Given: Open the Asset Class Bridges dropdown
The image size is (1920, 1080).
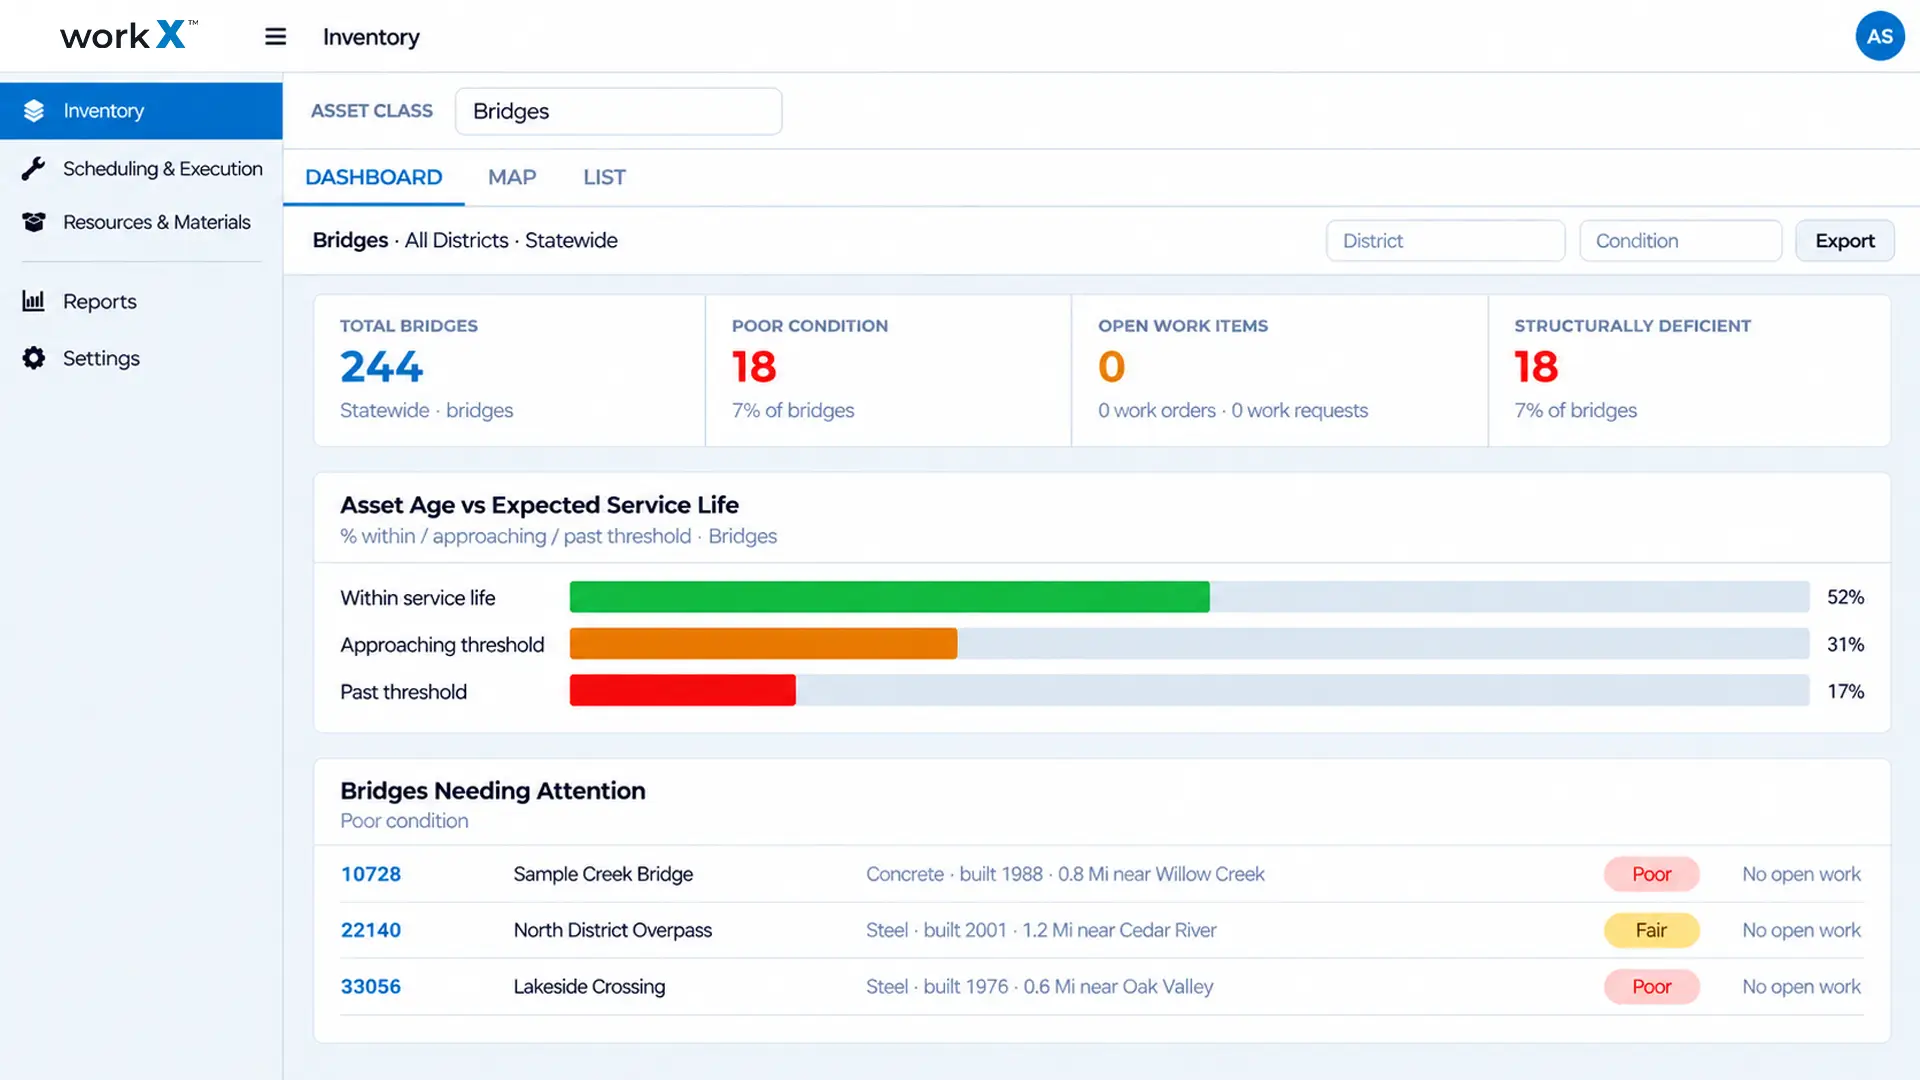Looking at the screenshot, I should tap(618, 111).
